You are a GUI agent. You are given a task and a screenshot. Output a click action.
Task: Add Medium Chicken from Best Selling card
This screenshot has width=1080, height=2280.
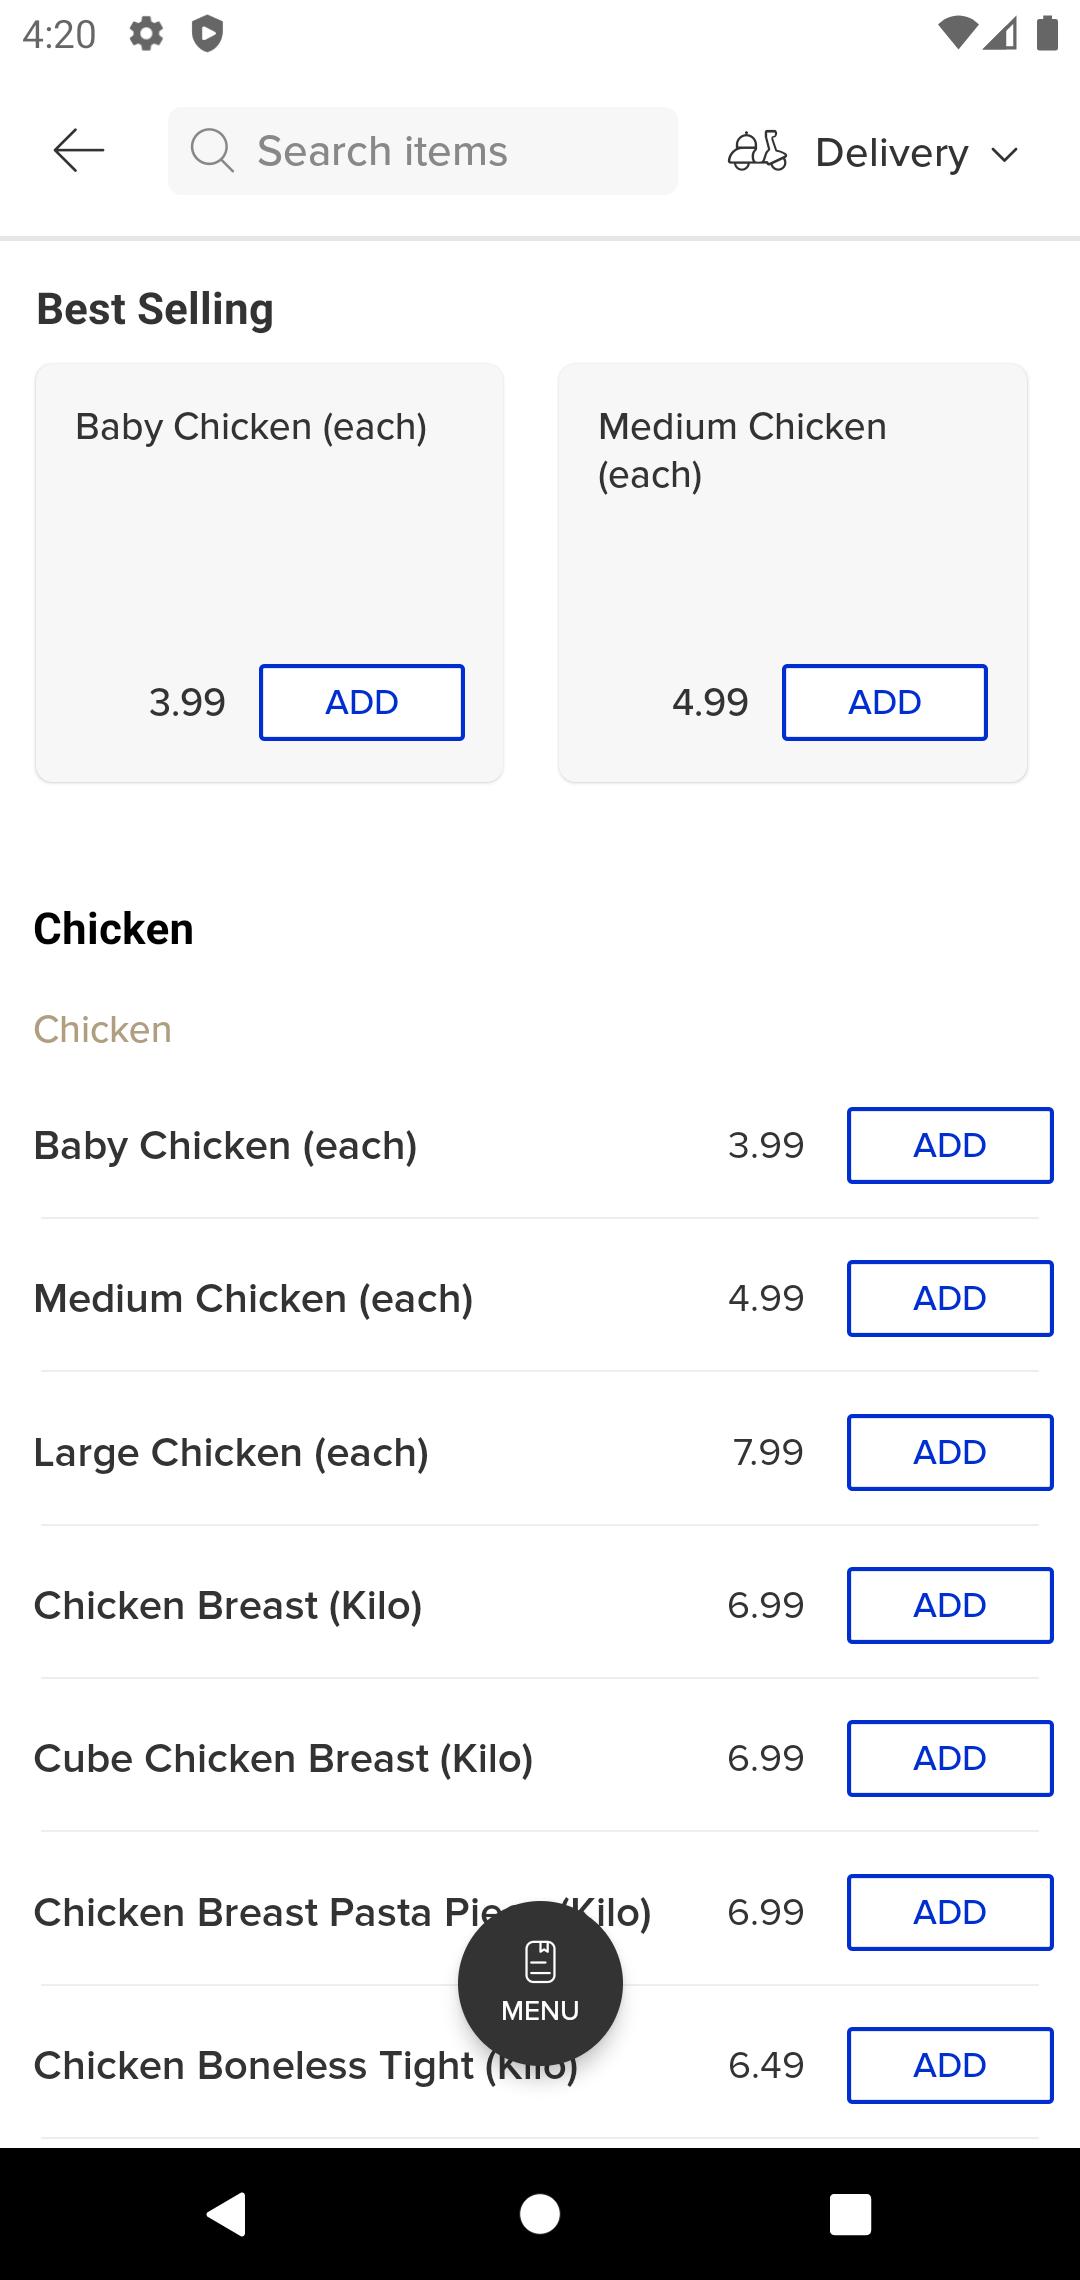tap(885, 702)
